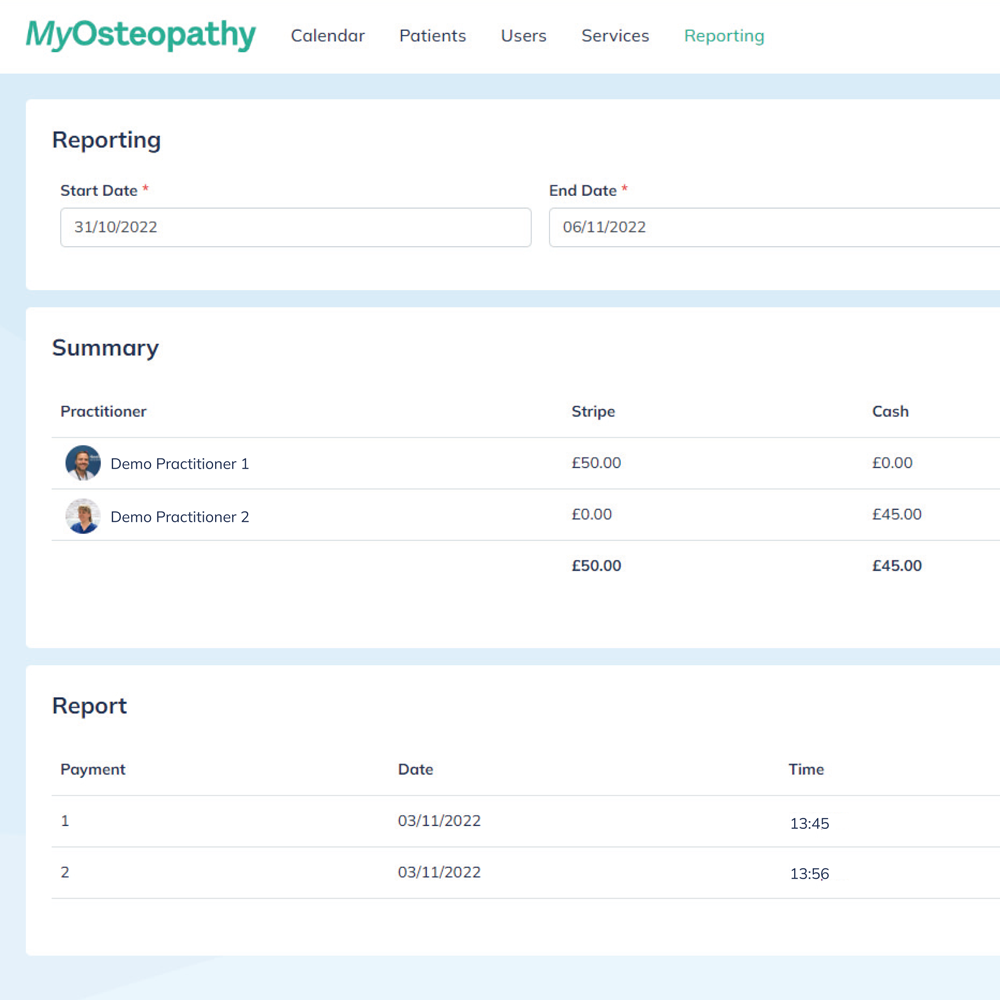The width and height of the screenshot is (1000, 1000).
Task: Go to the Patients page
Action: point(432,36)
